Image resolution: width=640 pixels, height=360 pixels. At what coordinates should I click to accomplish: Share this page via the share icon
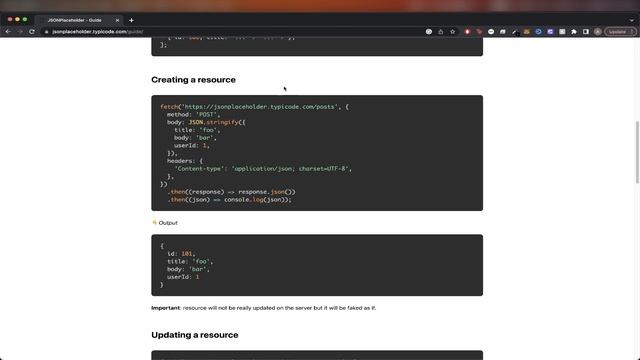(x=441, y=31)
